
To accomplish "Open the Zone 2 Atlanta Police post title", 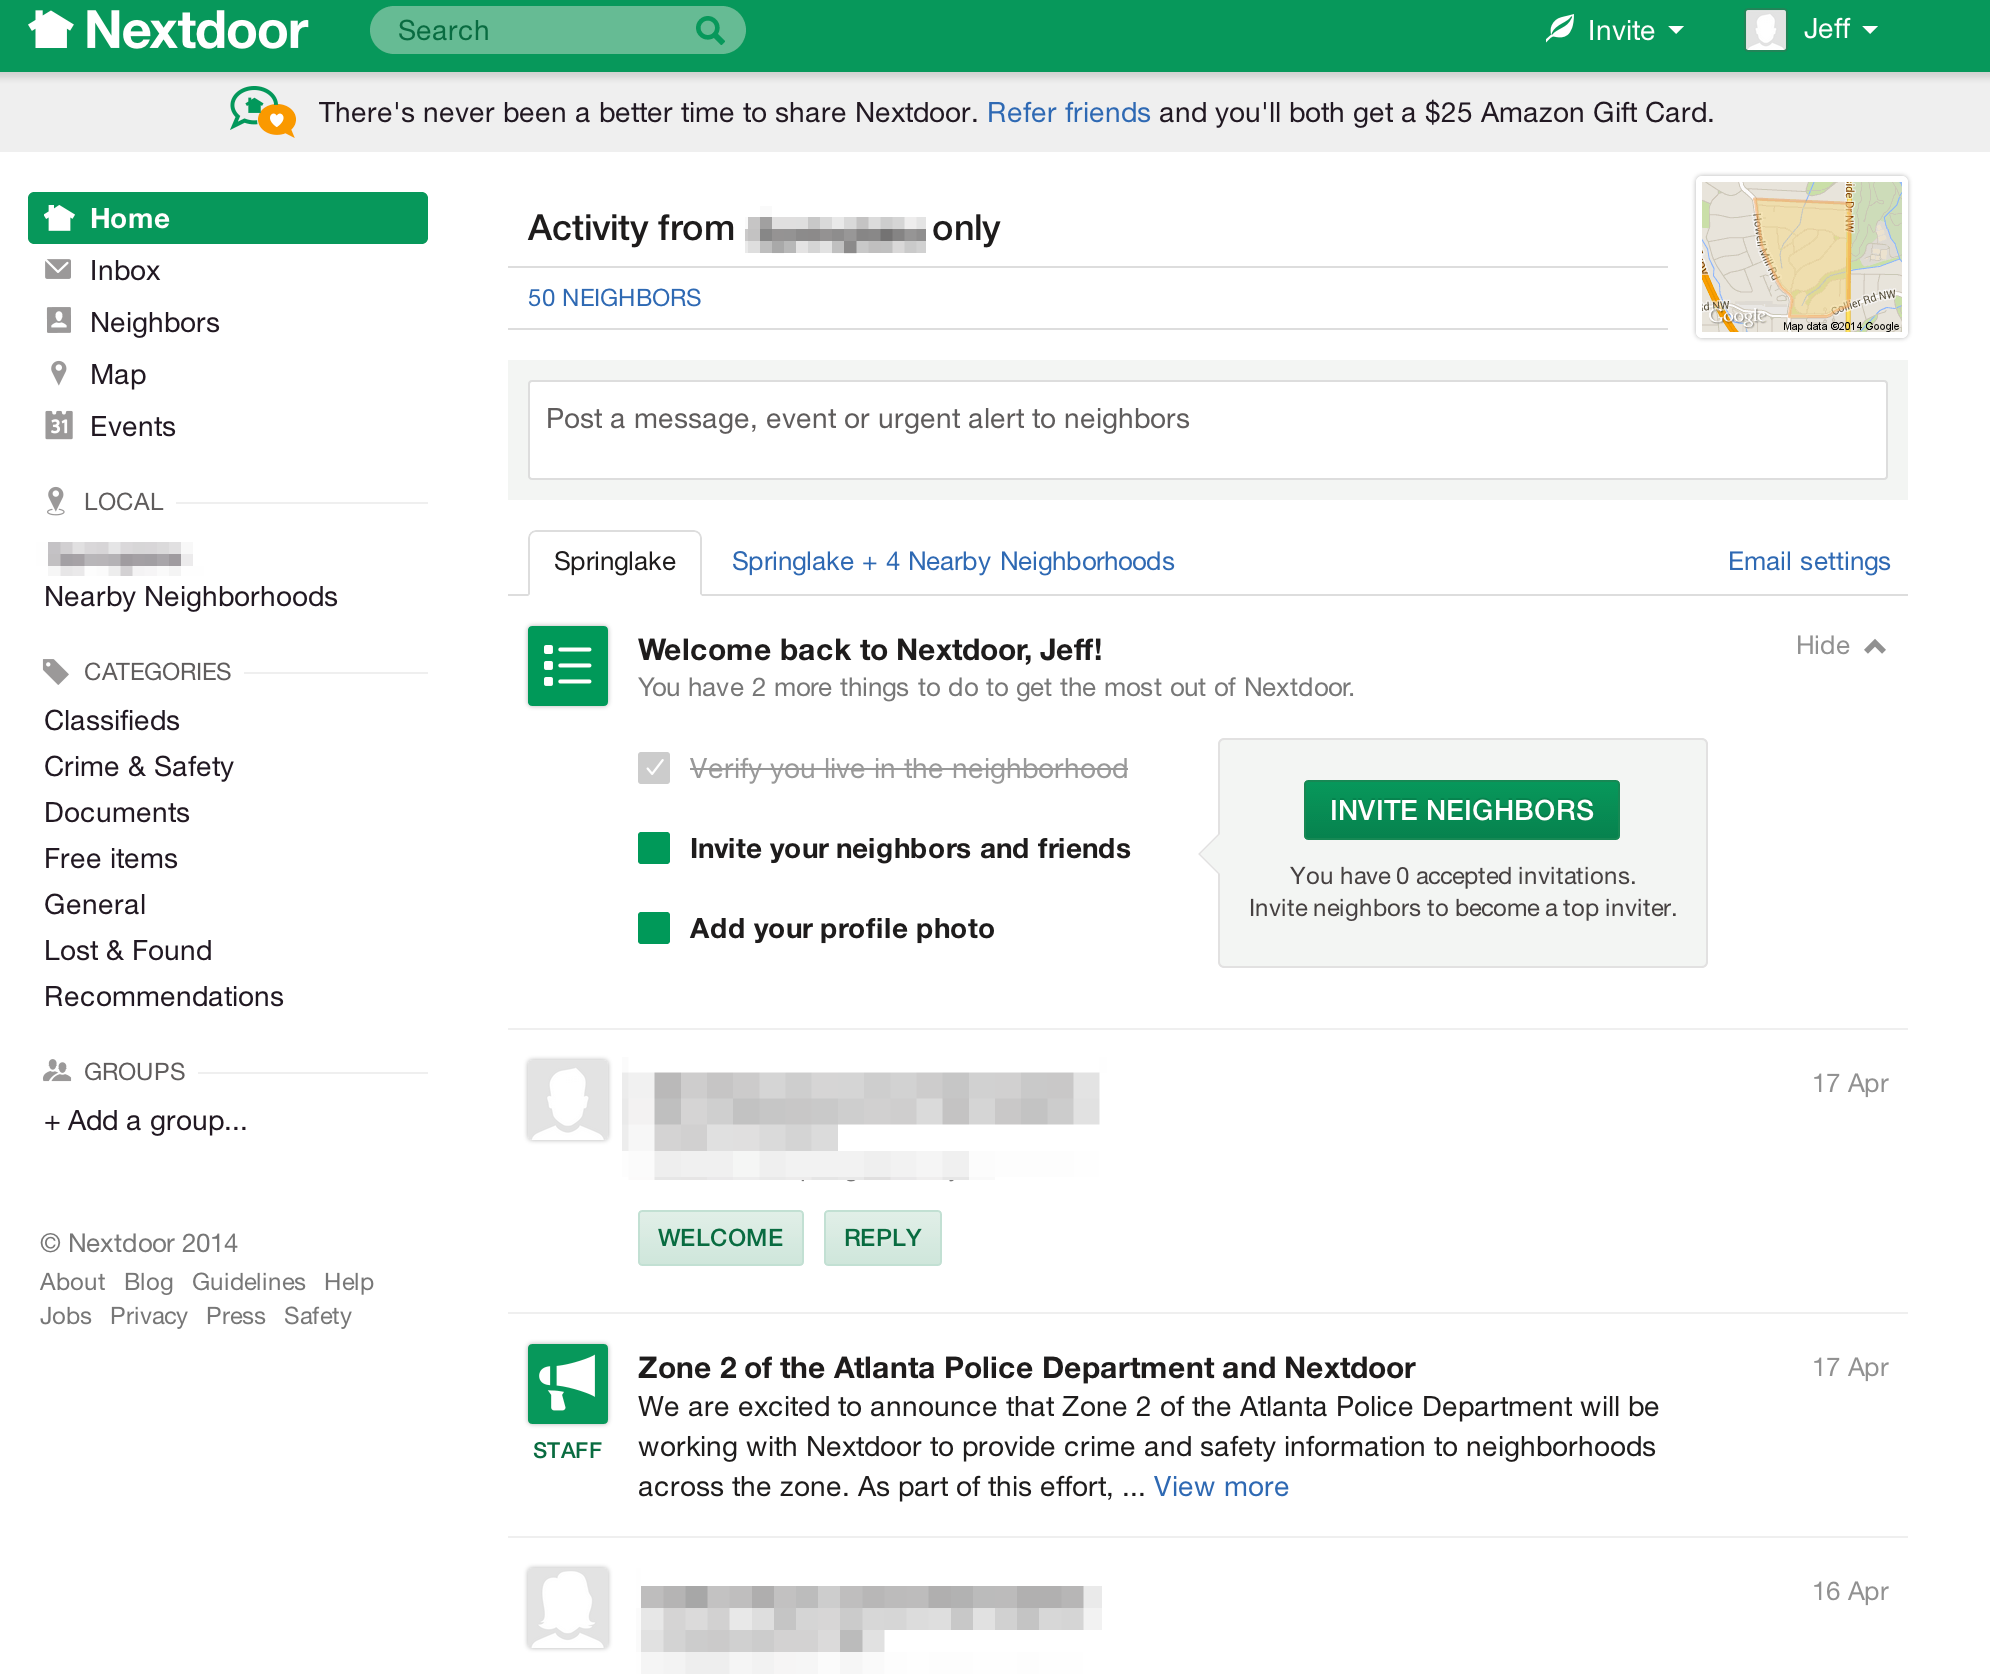I will (x=1026, y=1368).
